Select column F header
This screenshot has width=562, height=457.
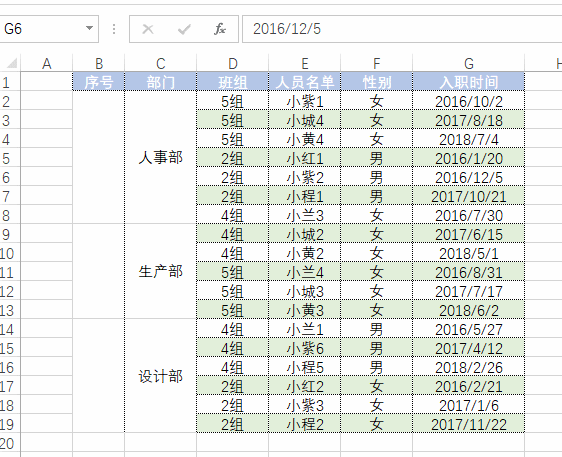click(377, 64)
